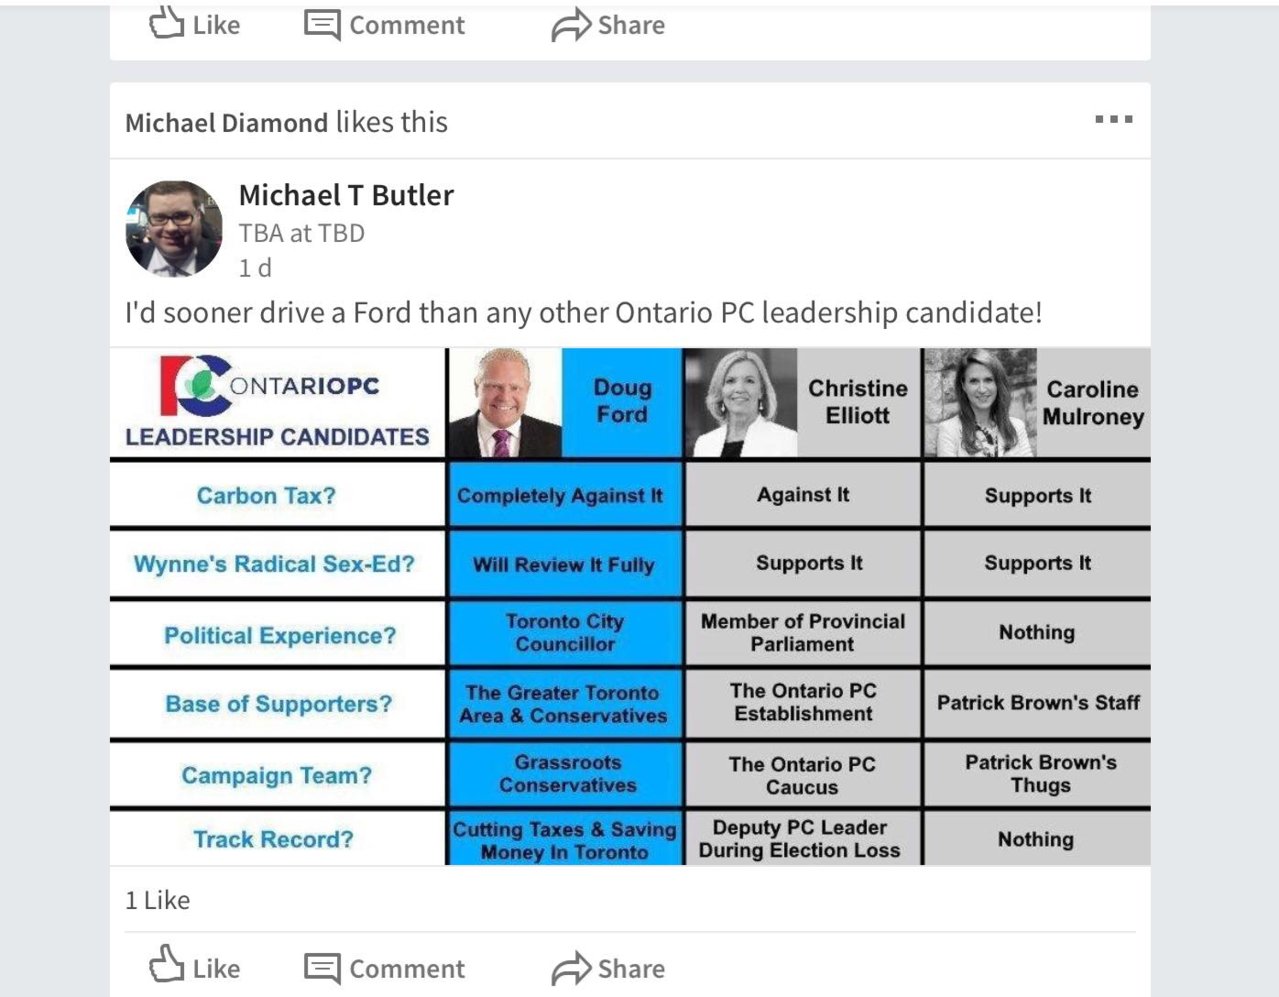The height and width of the screenshot is (997, 1279).
Task: Click the Christine Elliott photo in the chart
Action: tap(740, 403)
